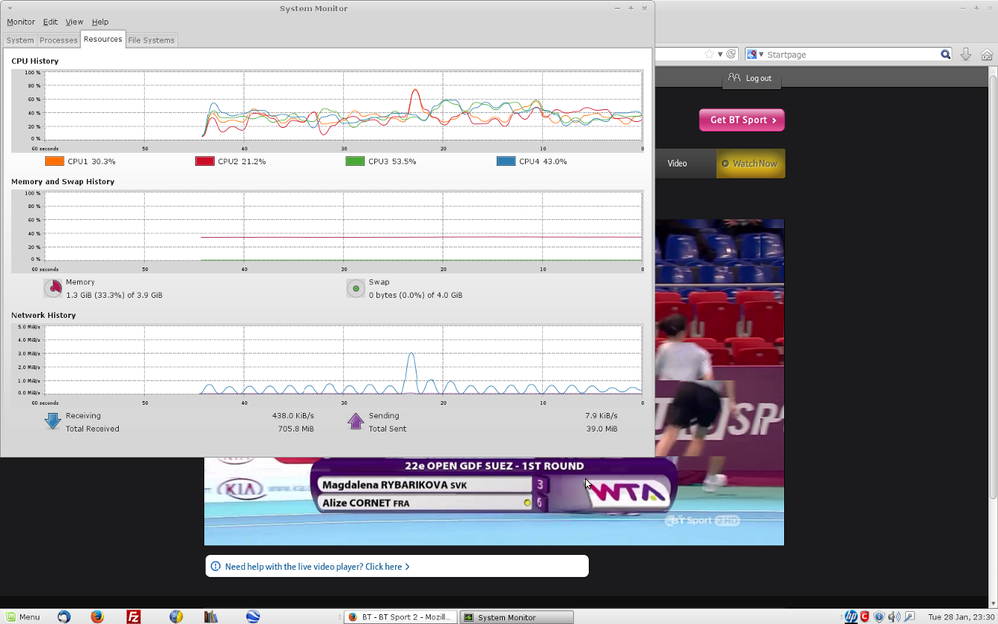Open the bookshelf library launcher icon
The height and width of the screenshot is (624, 998).
click(x=211, y=616)
